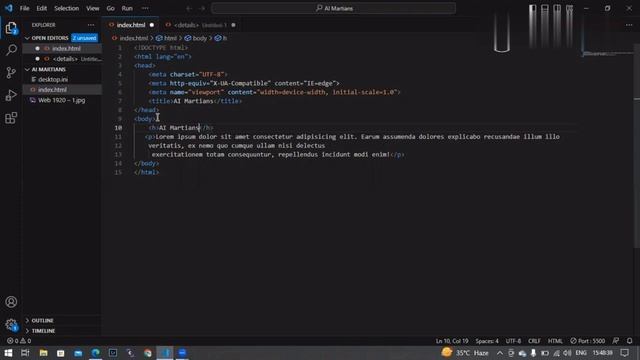Image resolution: width=640 pixels, height=360 pixels.
Task: Click html in the breadcrumb
Action: tap(170, 38)
